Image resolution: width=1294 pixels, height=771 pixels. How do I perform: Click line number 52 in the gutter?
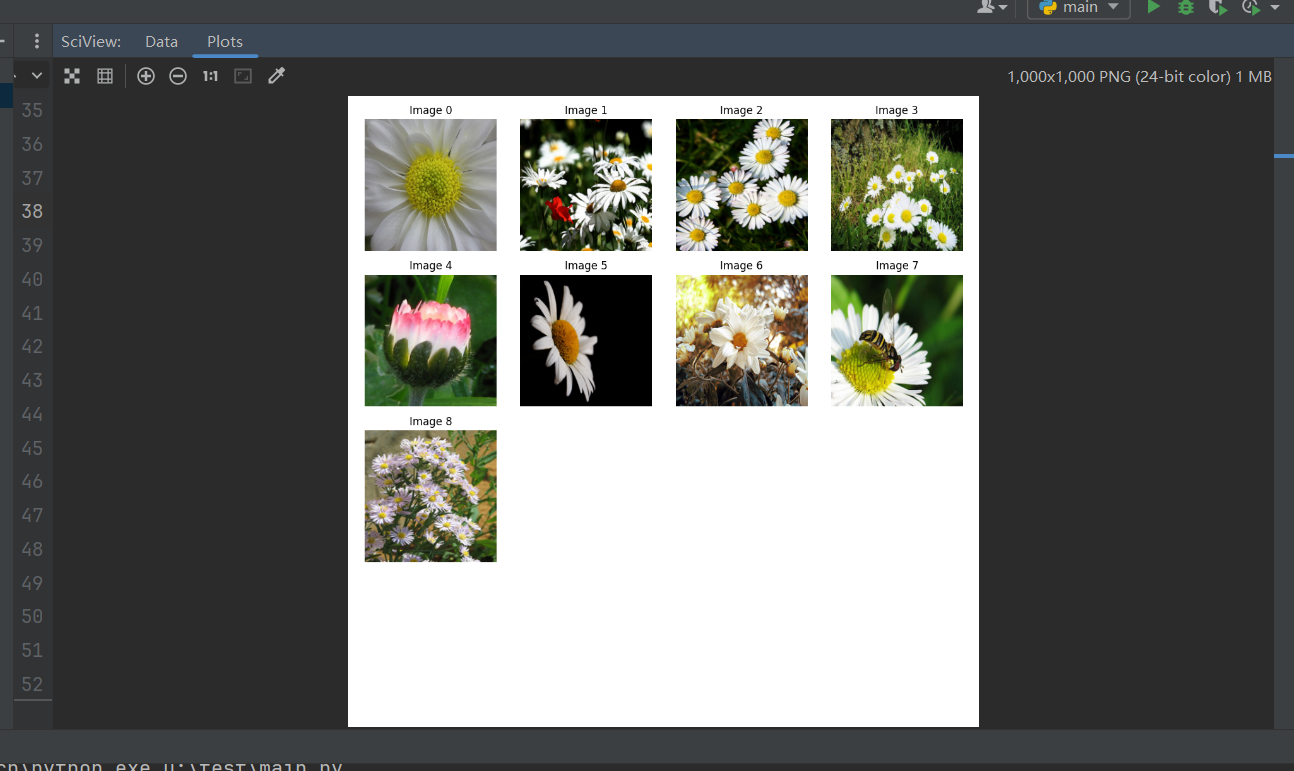[x=32, y=684]
